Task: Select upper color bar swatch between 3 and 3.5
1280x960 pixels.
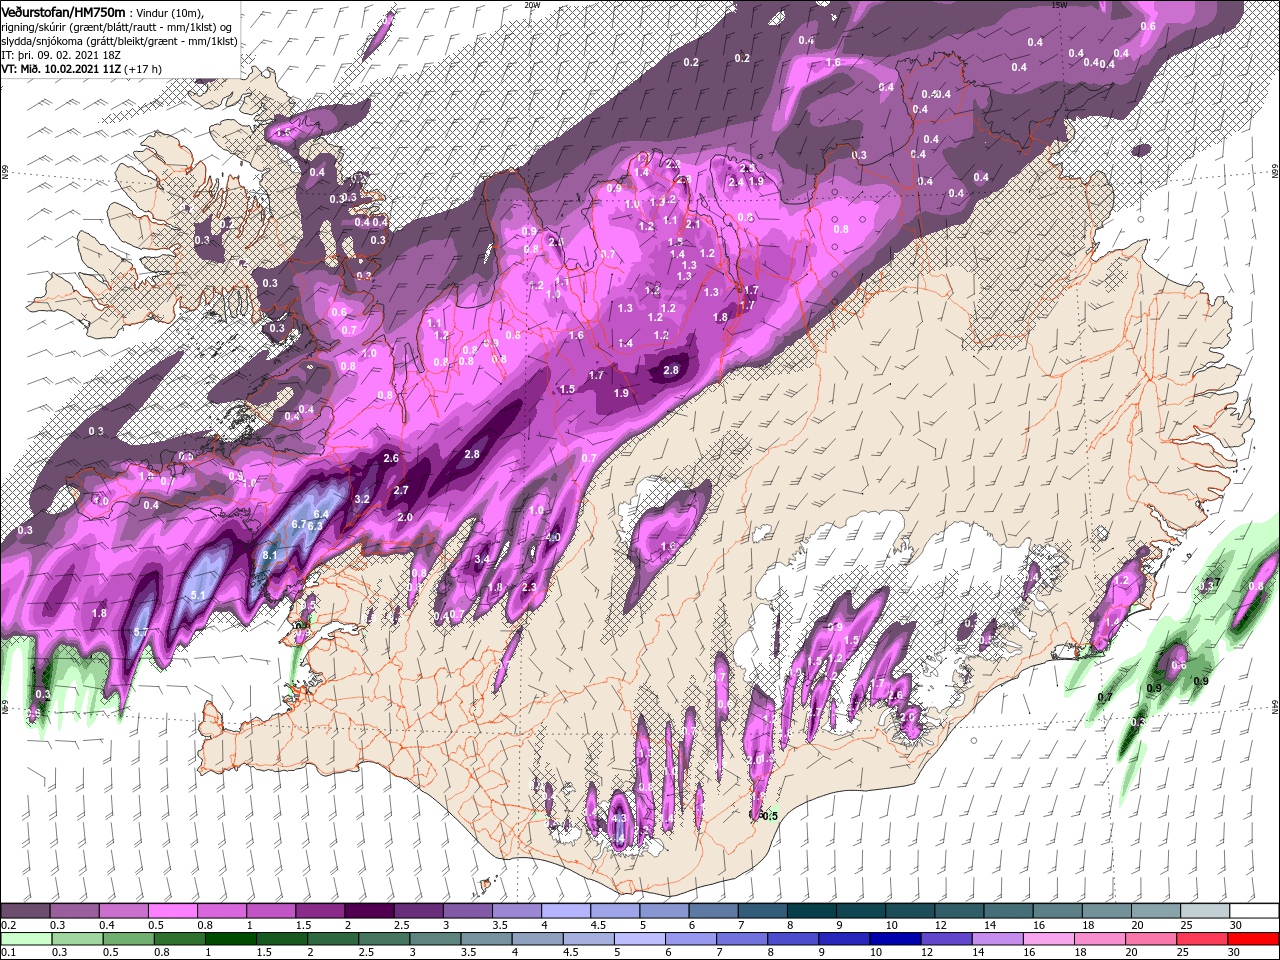Action: click(x=467, y=911)
